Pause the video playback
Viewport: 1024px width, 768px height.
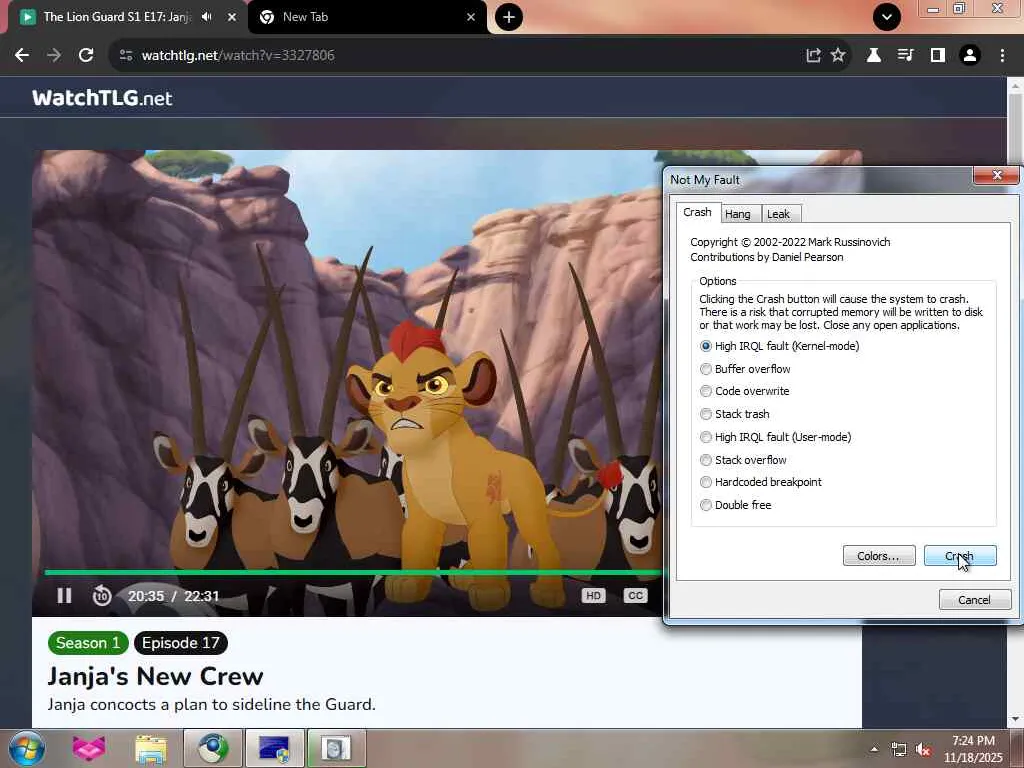point(64,596)
